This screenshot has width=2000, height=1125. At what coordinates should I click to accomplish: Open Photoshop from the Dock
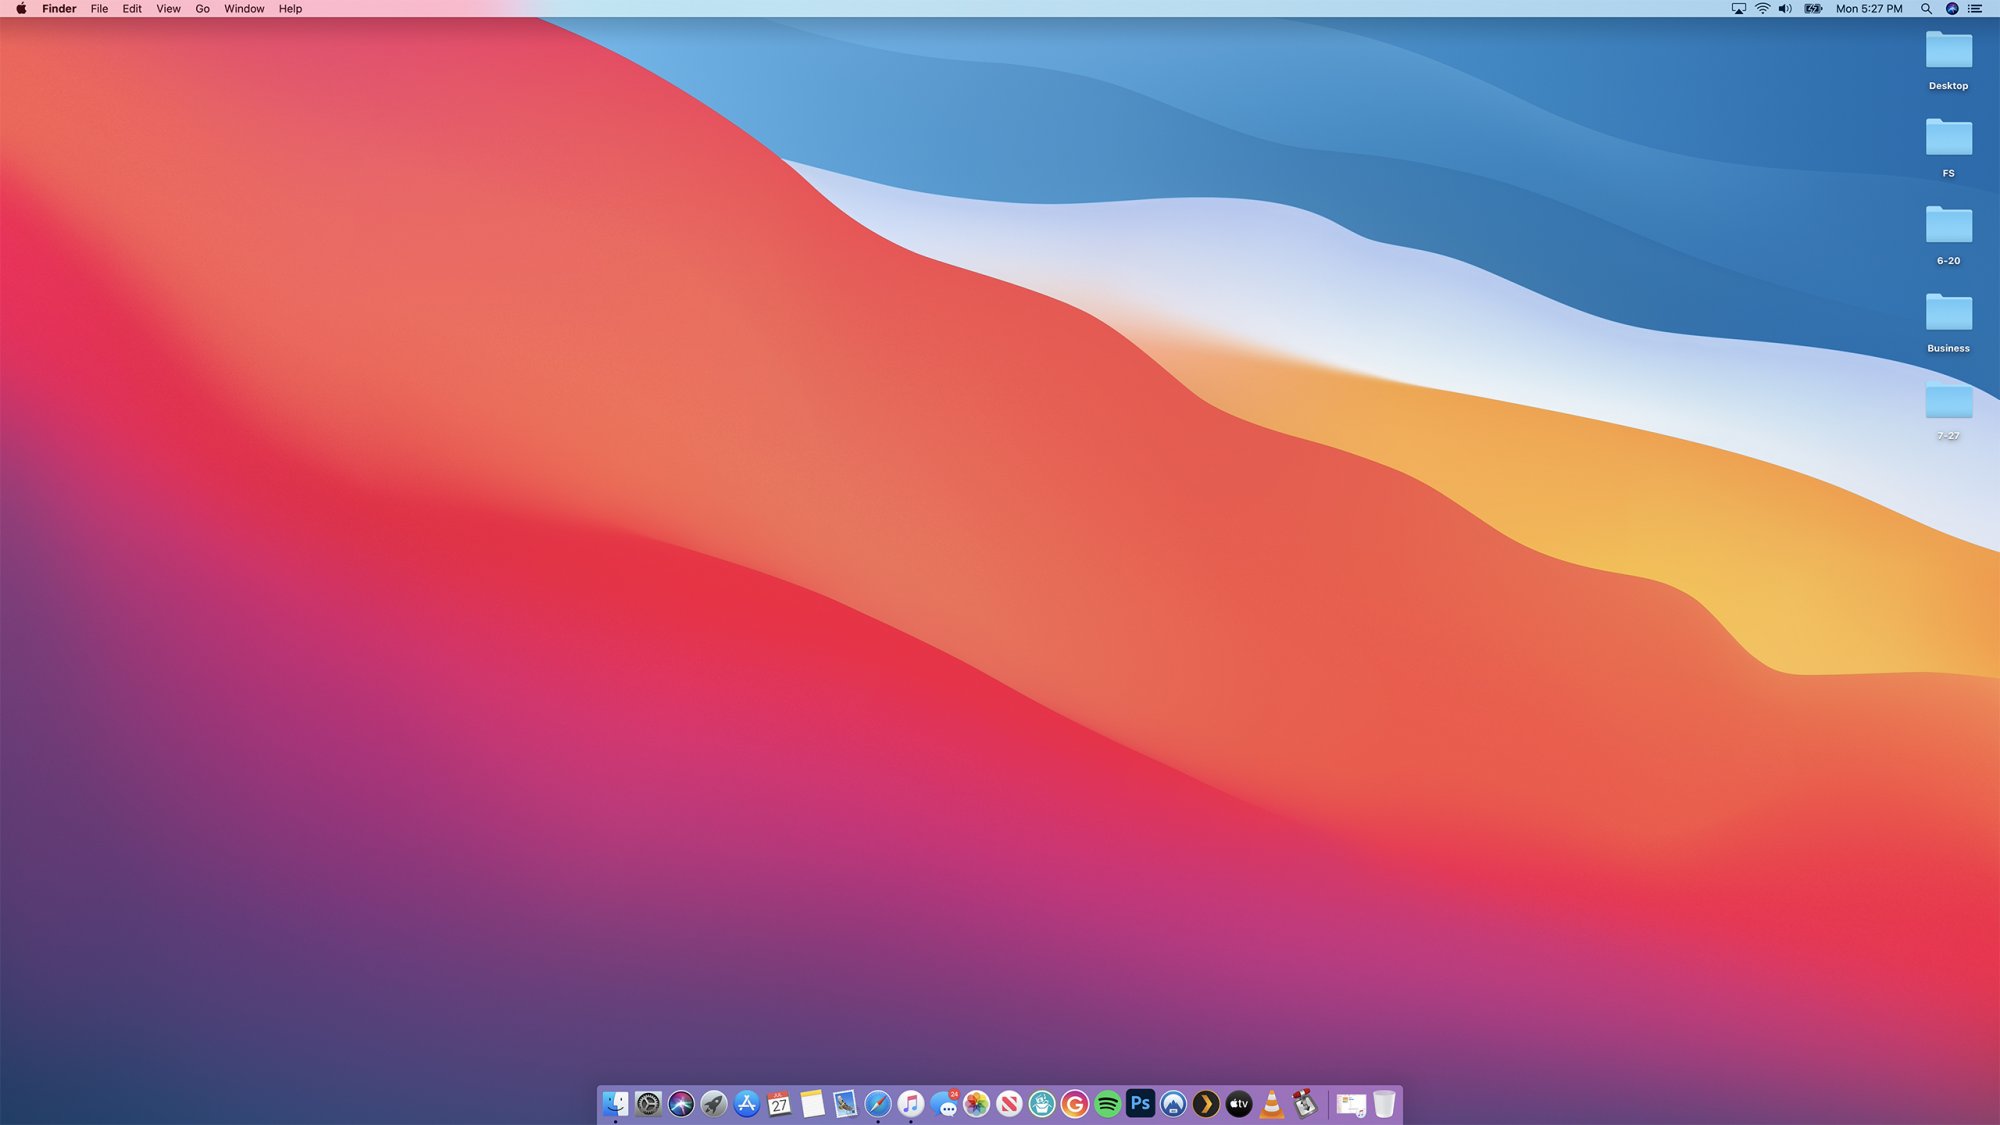[1140, 1103]
